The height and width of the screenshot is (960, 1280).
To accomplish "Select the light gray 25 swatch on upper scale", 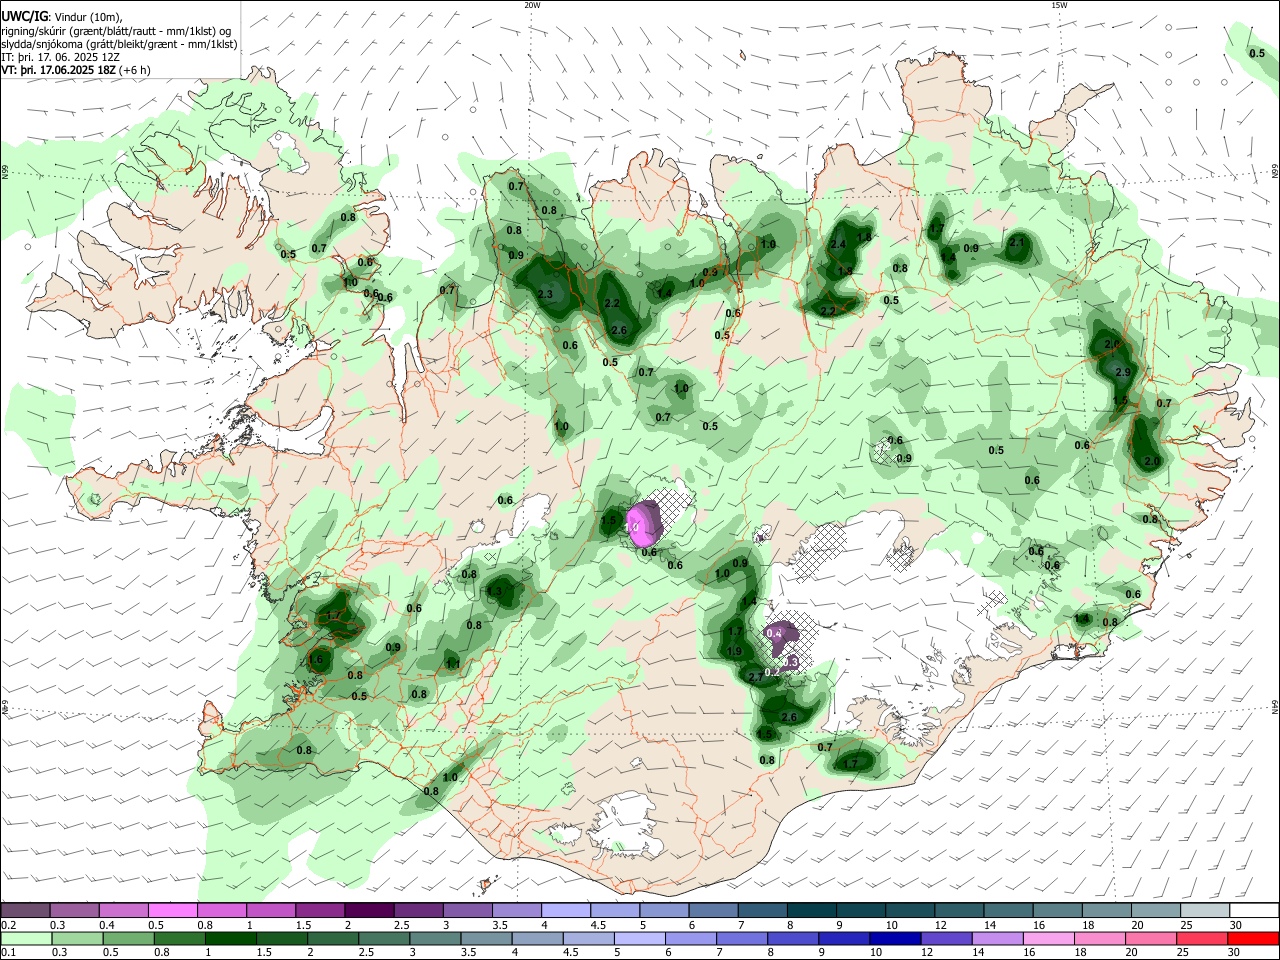I will pos(1204,911).
